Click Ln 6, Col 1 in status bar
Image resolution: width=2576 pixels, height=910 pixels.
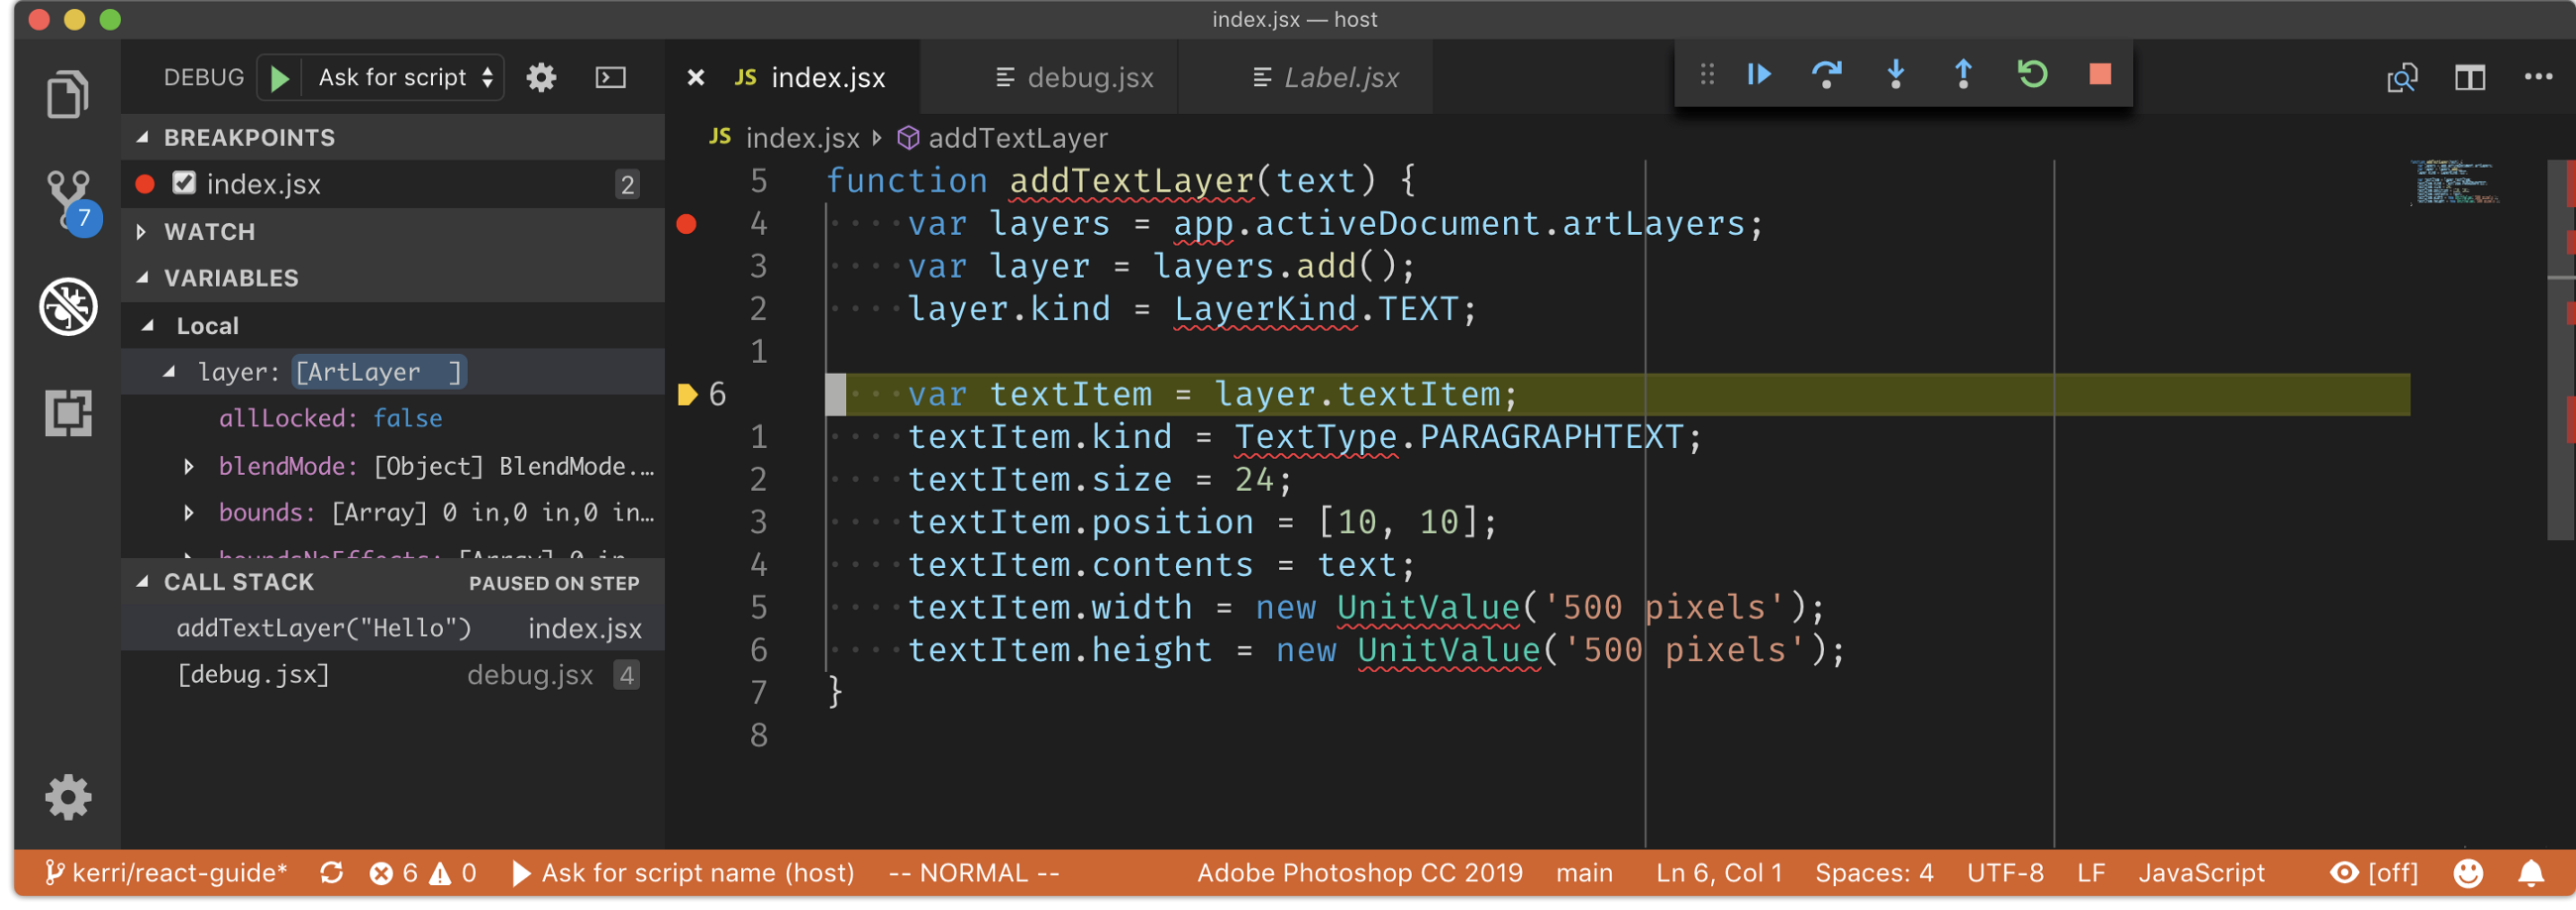[1719, 873]
